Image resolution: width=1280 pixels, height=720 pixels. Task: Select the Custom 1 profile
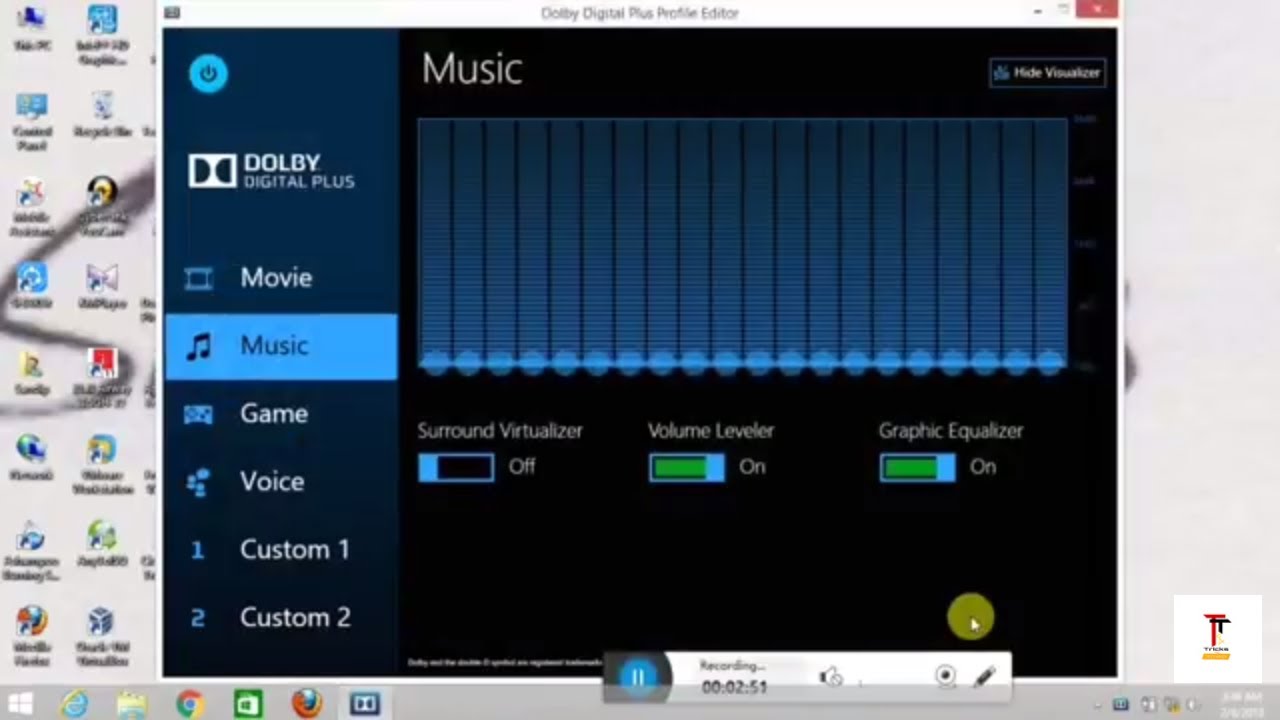[x=281, y=550]
